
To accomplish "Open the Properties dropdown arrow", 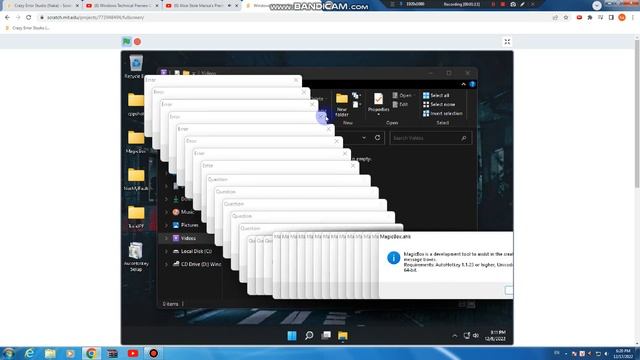I will pyautogui.click(x=378, y=115).
